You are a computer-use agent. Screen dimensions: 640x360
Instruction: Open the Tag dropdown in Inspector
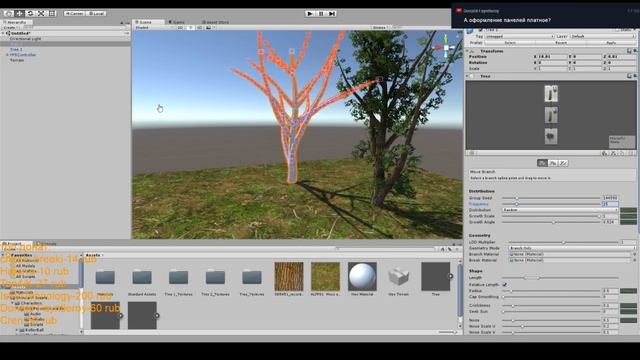[519, 36]
